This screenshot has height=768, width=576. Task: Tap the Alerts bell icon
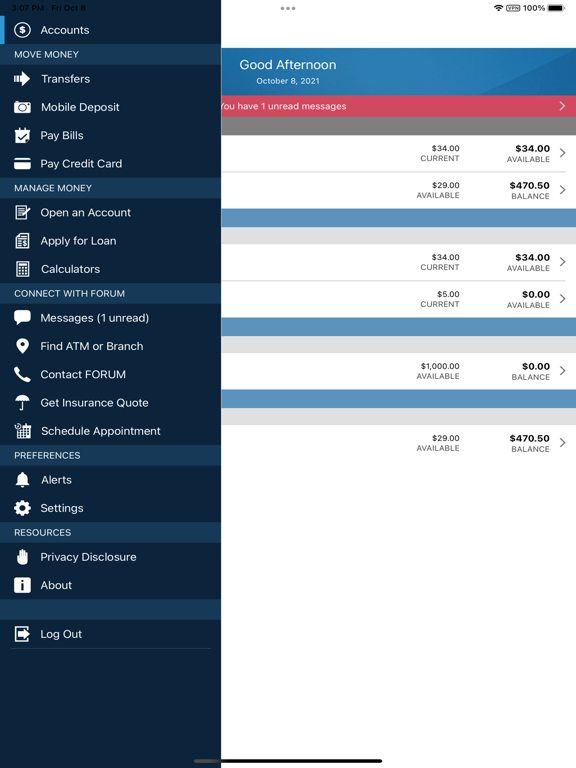pos(22,480)
